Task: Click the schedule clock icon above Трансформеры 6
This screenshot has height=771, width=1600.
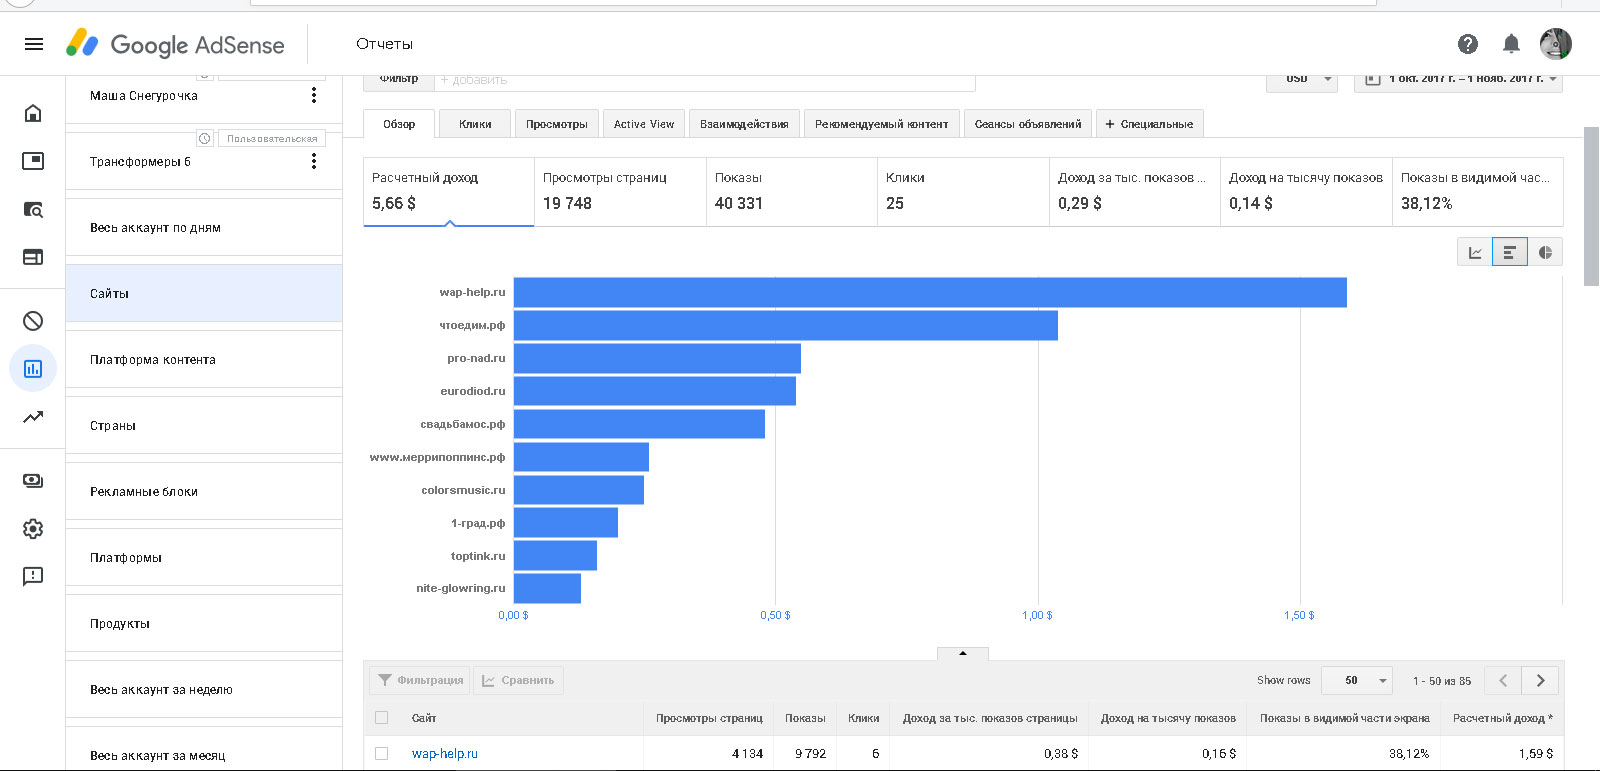Action: [x=205, y=138]
